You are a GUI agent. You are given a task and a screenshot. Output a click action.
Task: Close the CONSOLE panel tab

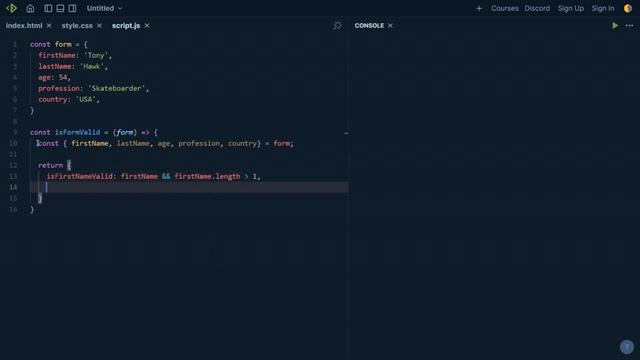[390, 25]
